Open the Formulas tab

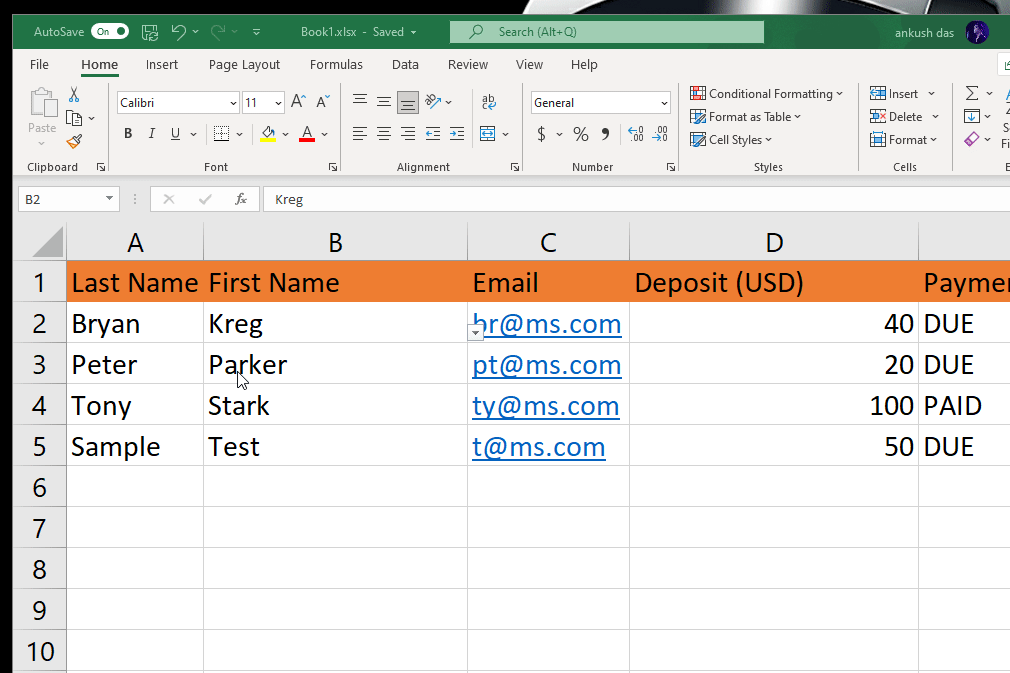tap(336, 64)
